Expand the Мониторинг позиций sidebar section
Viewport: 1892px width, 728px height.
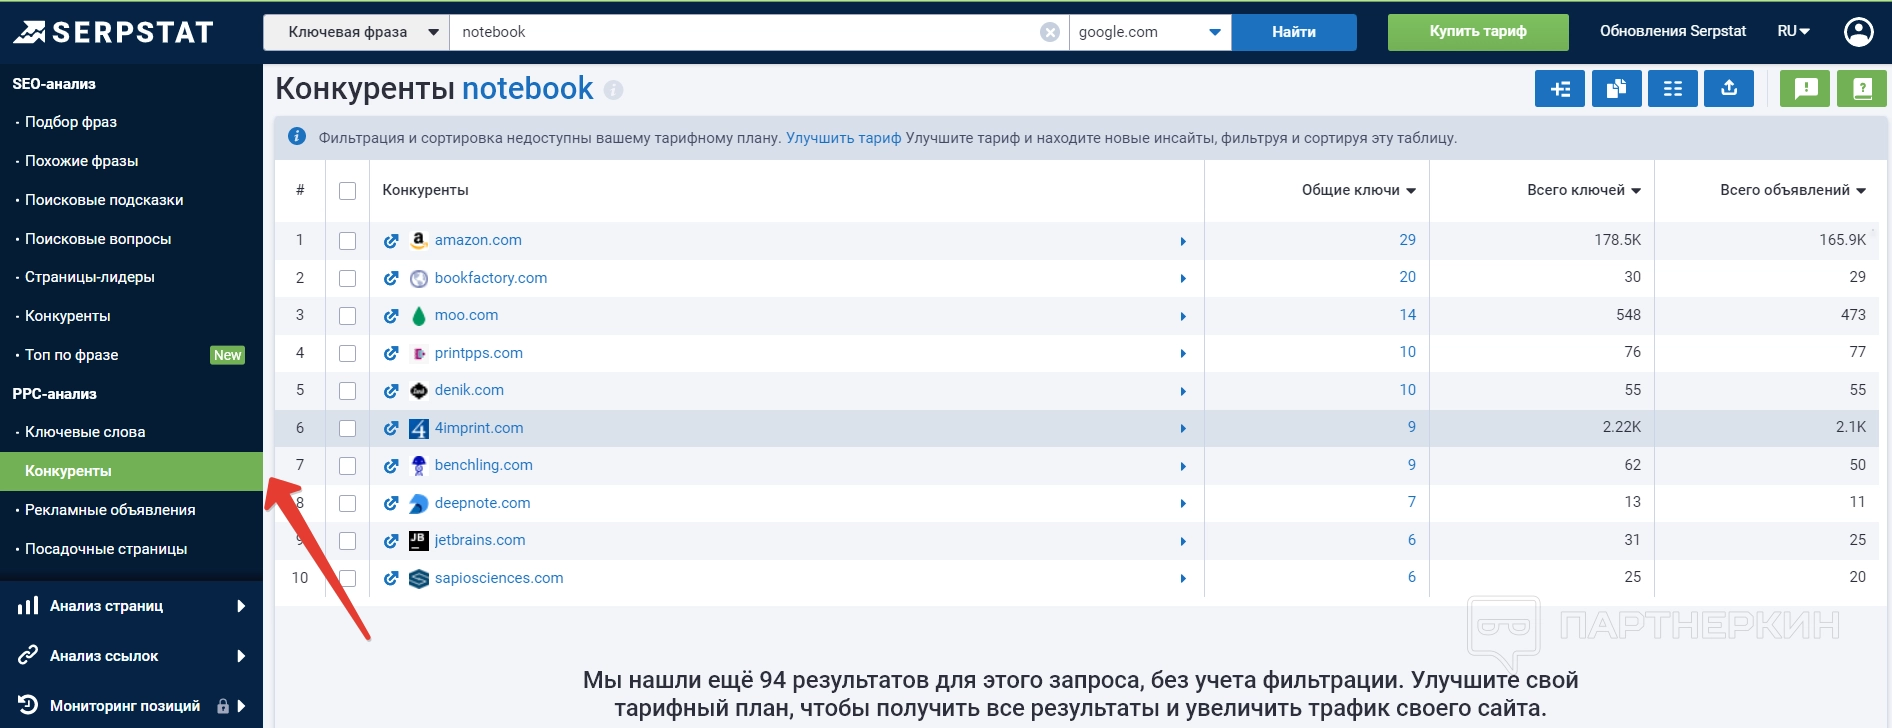131,706
